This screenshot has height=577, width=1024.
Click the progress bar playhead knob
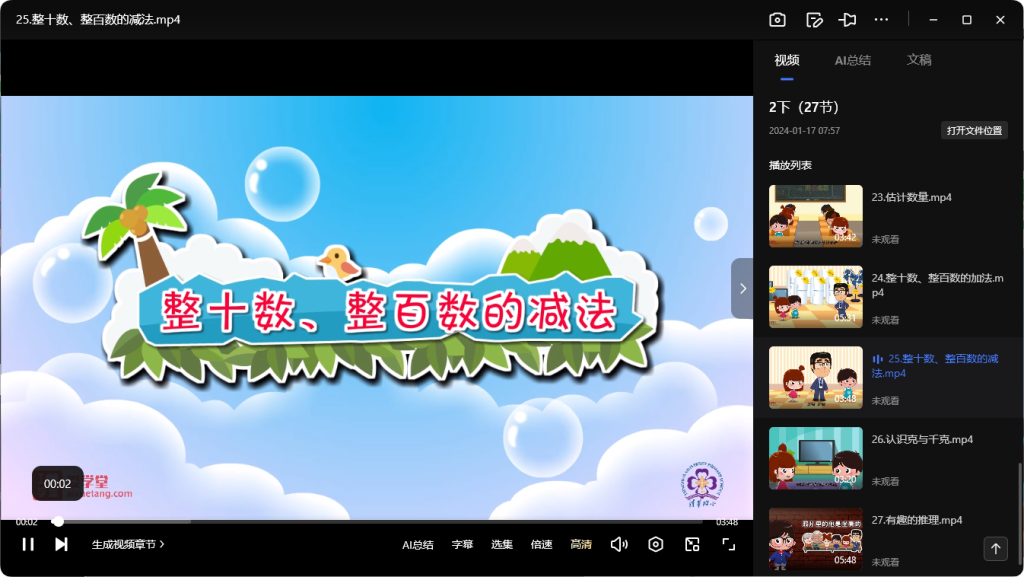point(58,522)
